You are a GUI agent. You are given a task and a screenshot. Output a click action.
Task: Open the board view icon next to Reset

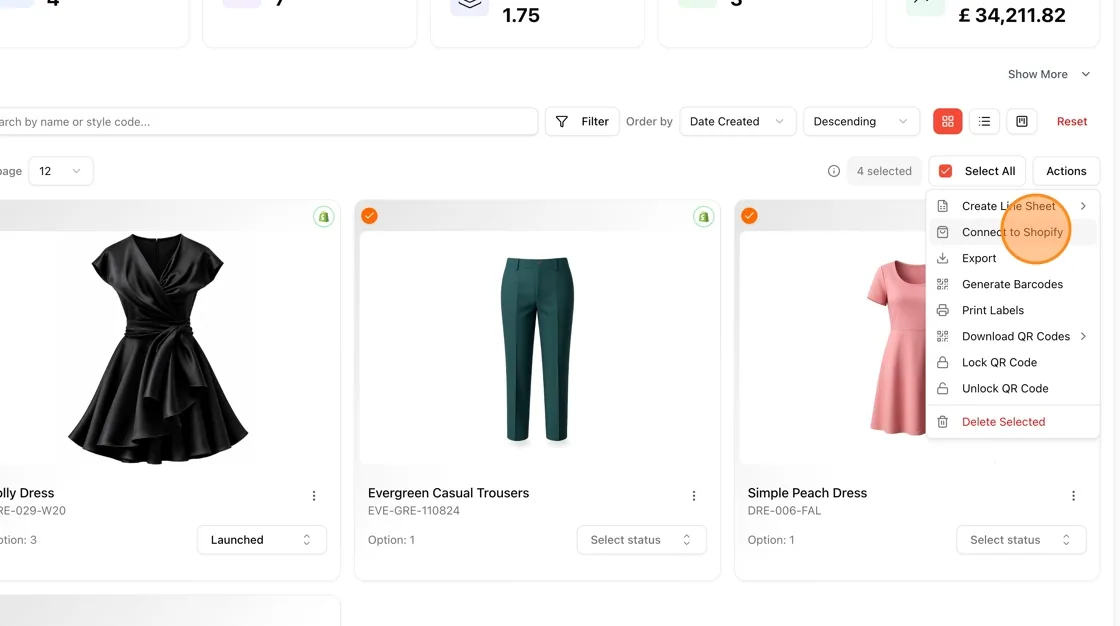1021,121
